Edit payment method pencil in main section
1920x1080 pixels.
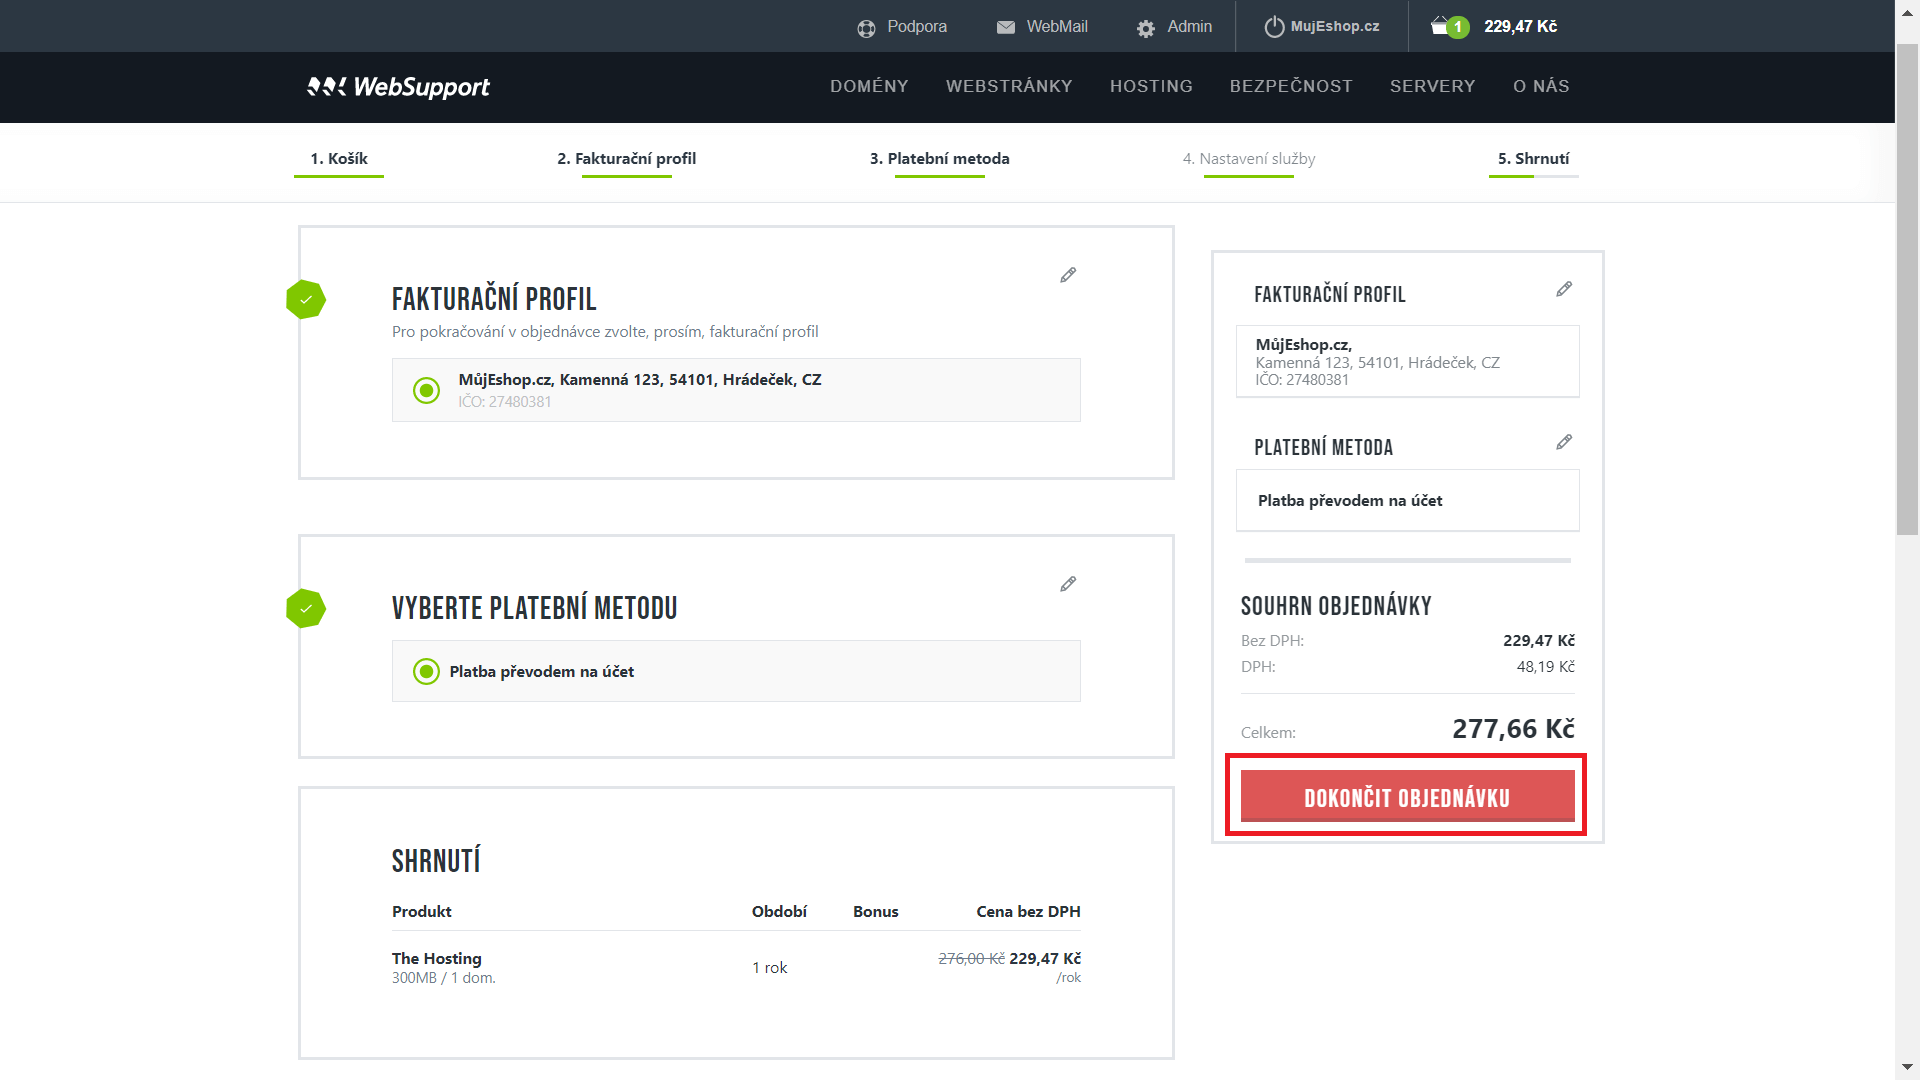coord(1068,584)
